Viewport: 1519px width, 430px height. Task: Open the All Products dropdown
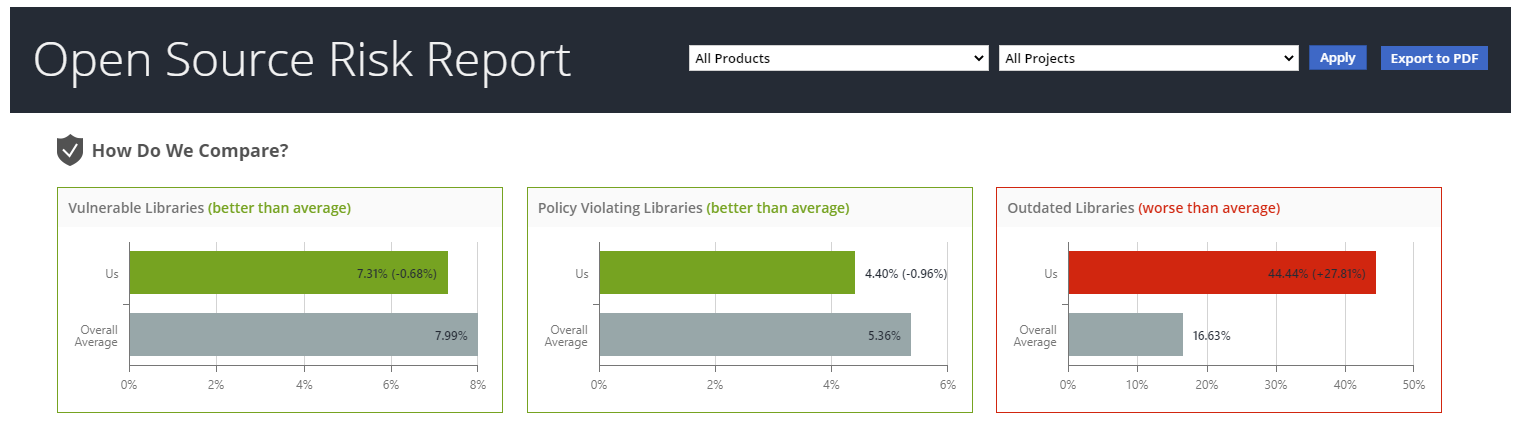tap(838, 58)
